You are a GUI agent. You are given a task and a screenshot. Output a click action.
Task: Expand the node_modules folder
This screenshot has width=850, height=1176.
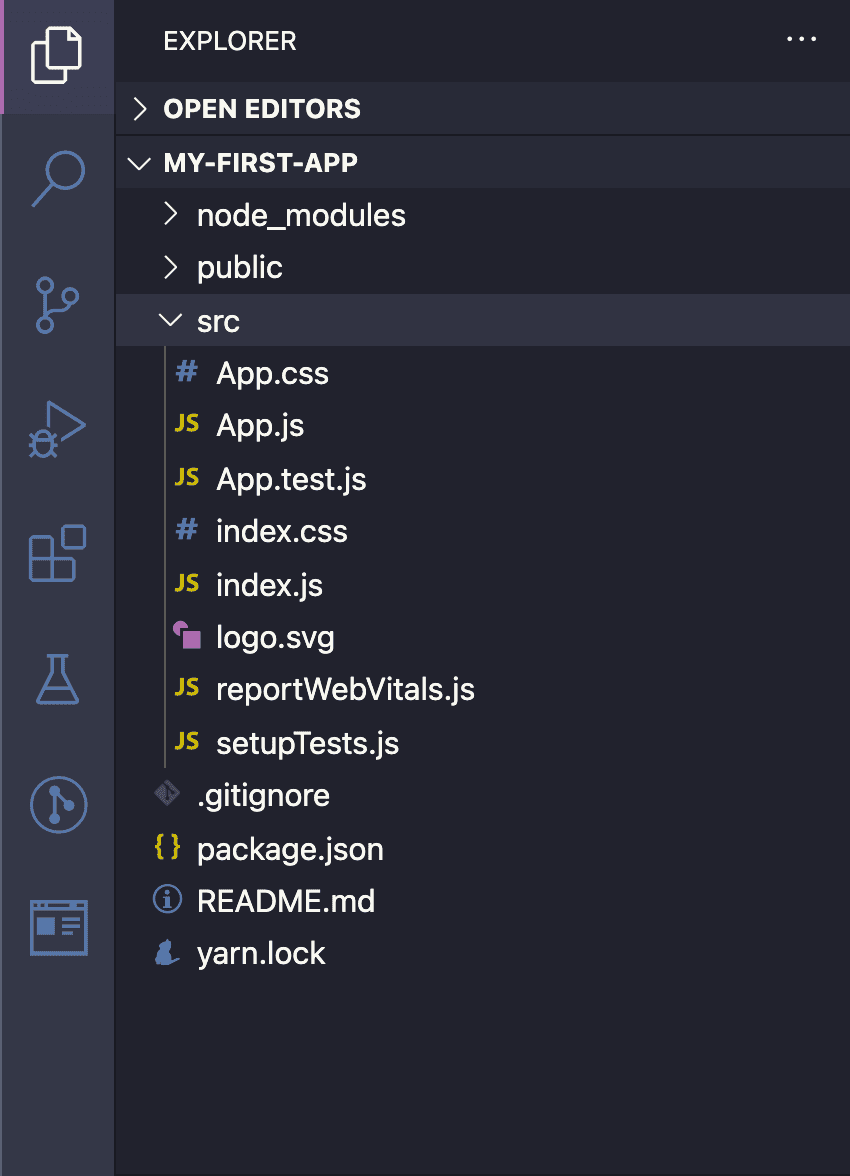[x=300, y=214]
